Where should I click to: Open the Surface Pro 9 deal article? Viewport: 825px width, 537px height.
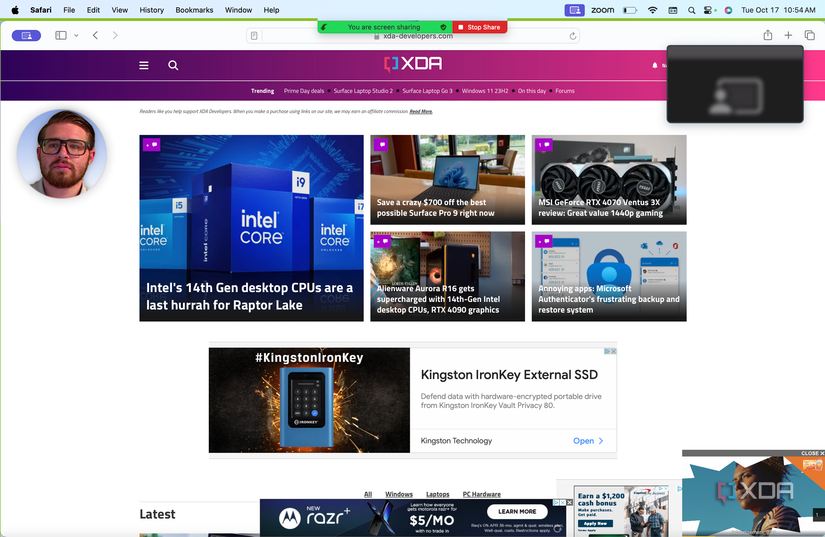tap(447, 179)
